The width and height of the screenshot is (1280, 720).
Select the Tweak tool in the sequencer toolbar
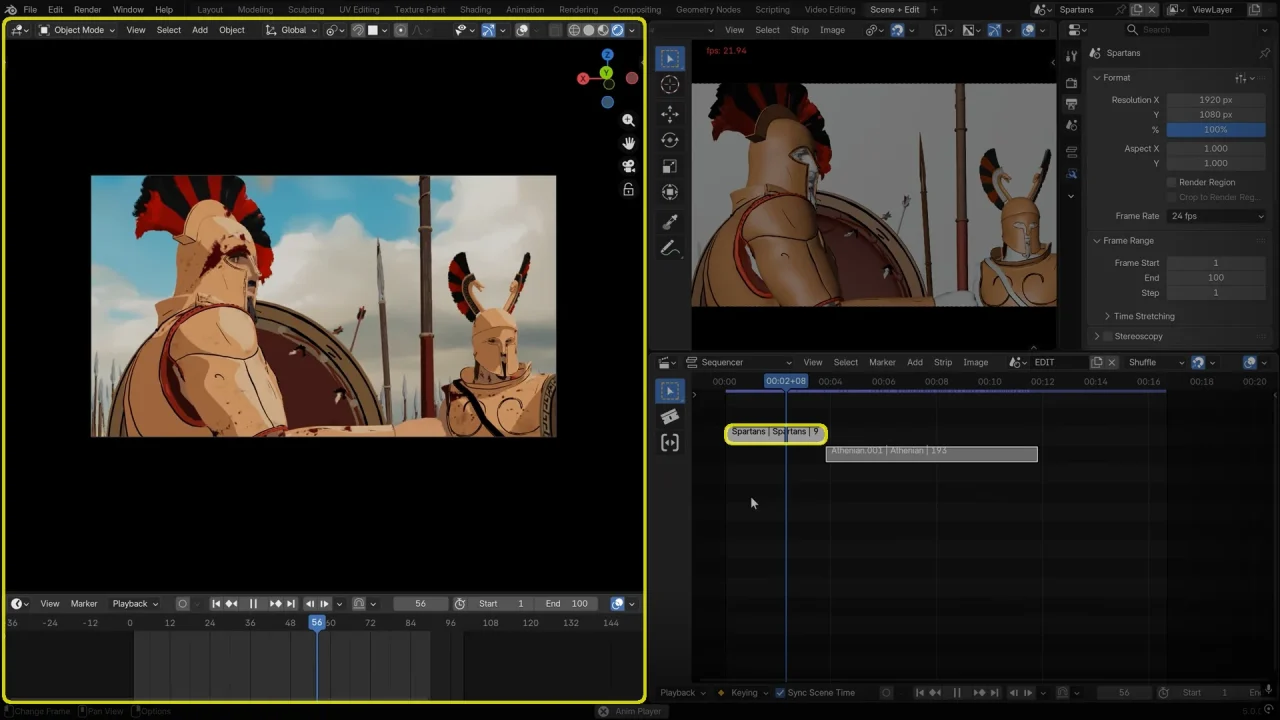point(670,389)
